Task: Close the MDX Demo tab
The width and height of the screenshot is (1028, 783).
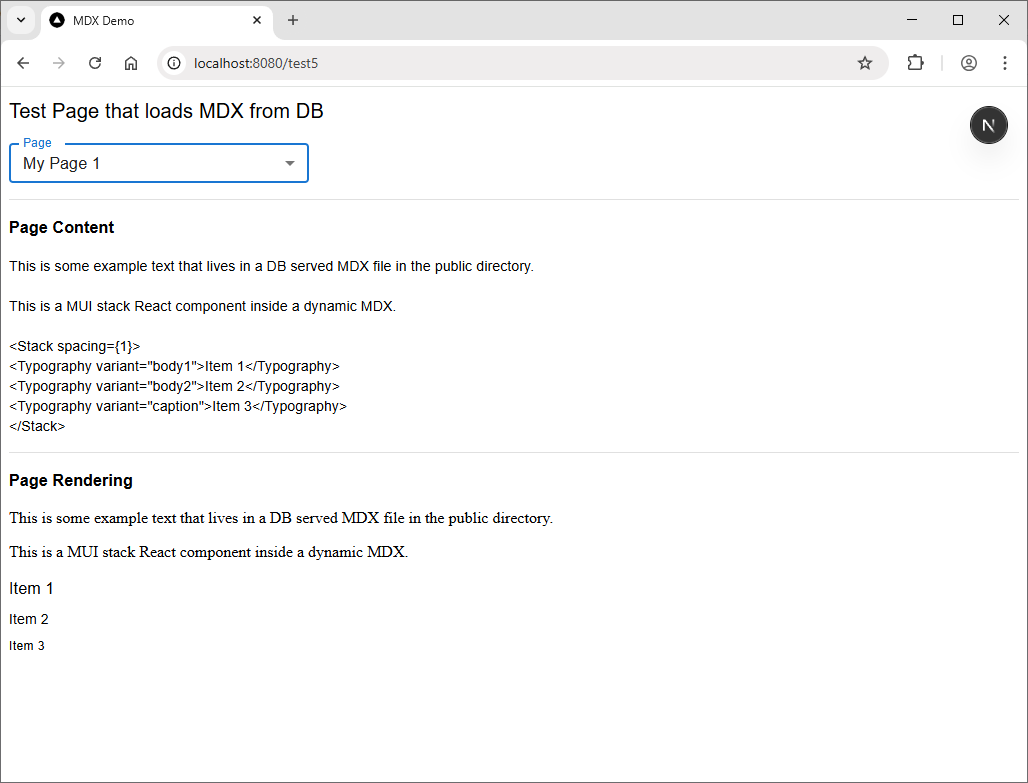Action: [257, 20]
